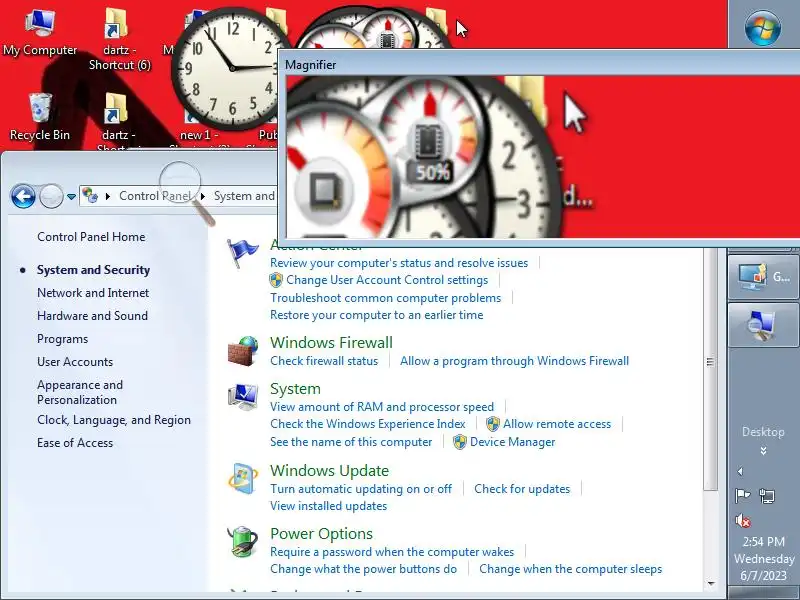800x600 pixels.
Task: Open recent pages dropdown next to Forward
Action: pyautogui.click(x=71, y=196)
